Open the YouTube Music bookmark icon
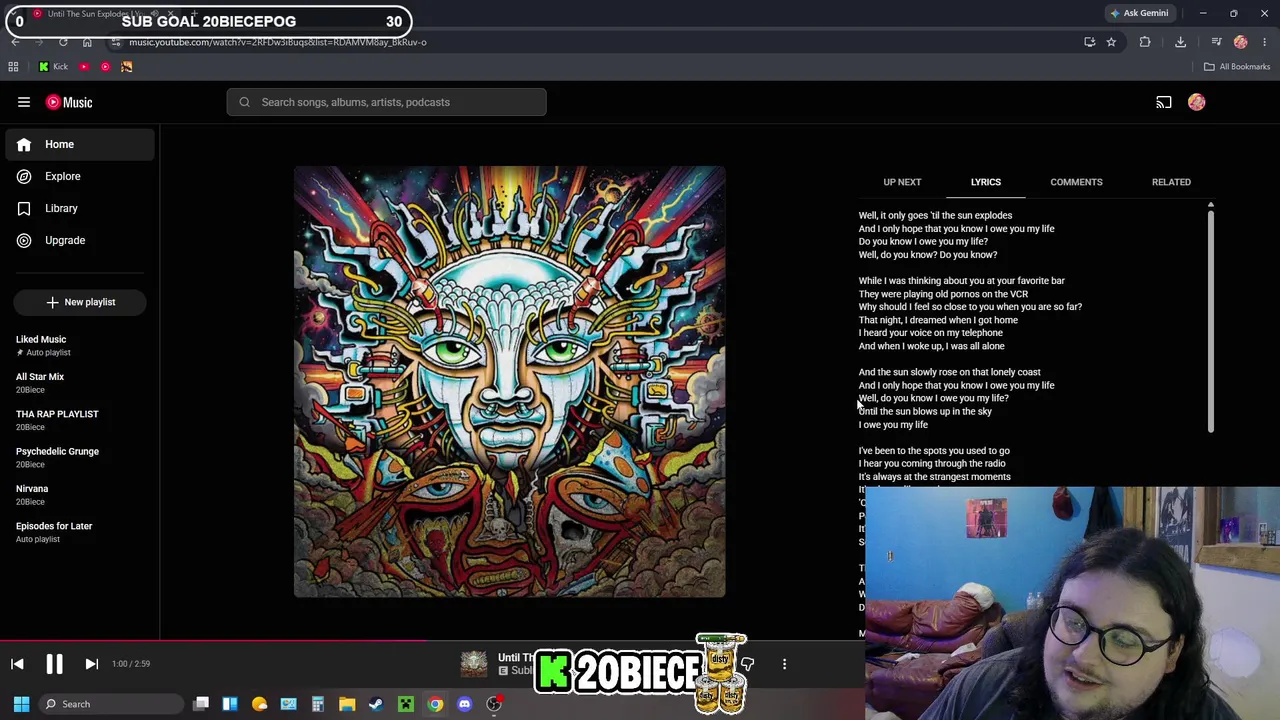The width and height of the screenshot is (1280, 720). pyautogui.click(x=105, y=67)
